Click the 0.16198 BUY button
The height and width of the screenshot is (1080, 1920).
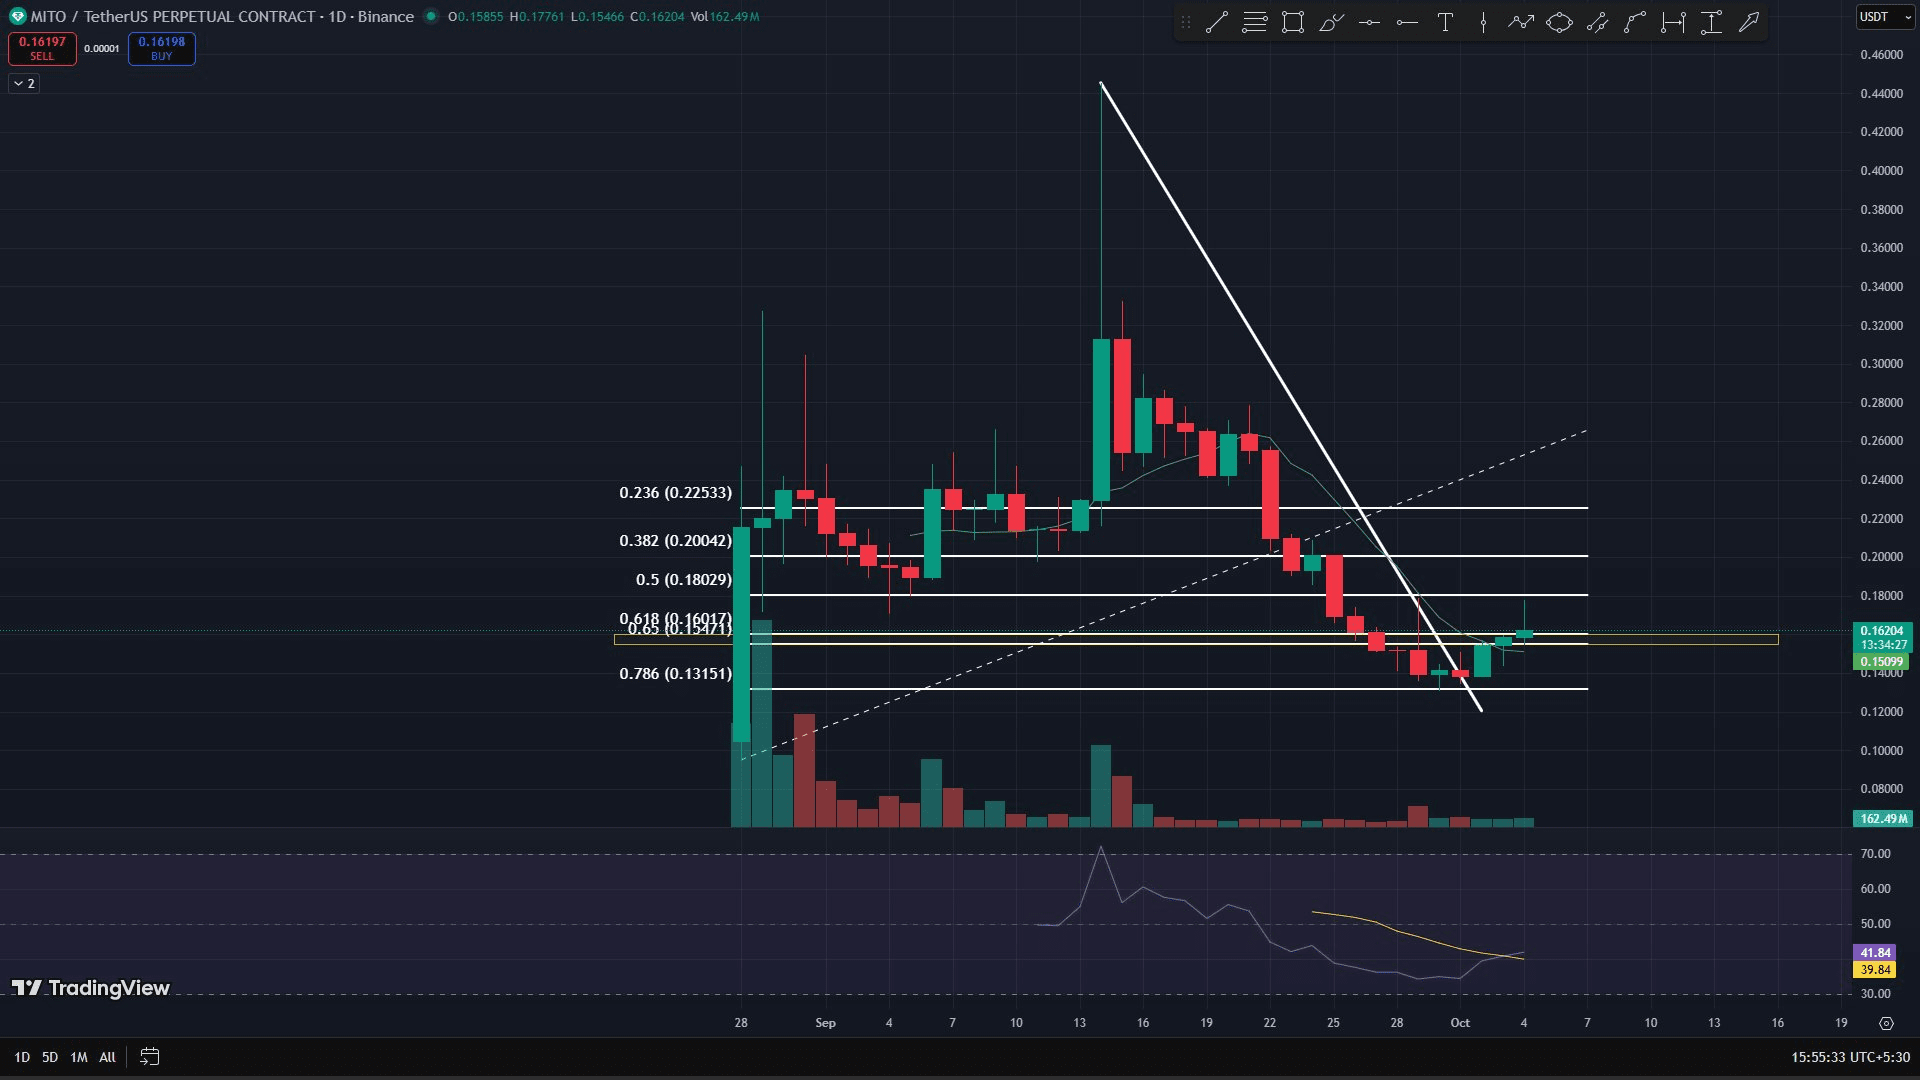click(x=161, y=48)
